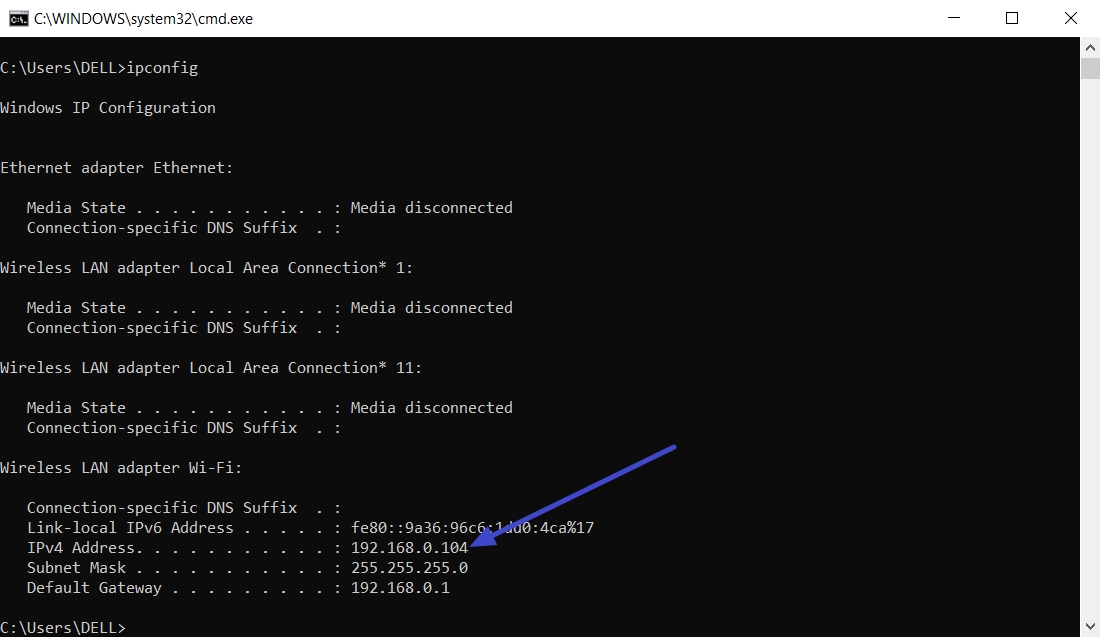Click 'Wireless LAN adapter Wi-Fi:' line
This screenshot has width=1100, height=637.
click(x=121, y=468)
